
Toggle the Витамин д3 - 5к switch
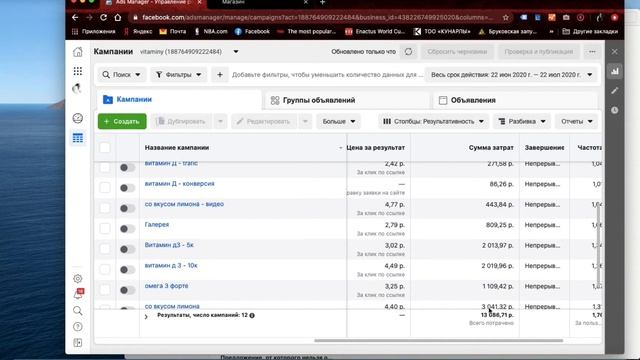tap(127, 249)
